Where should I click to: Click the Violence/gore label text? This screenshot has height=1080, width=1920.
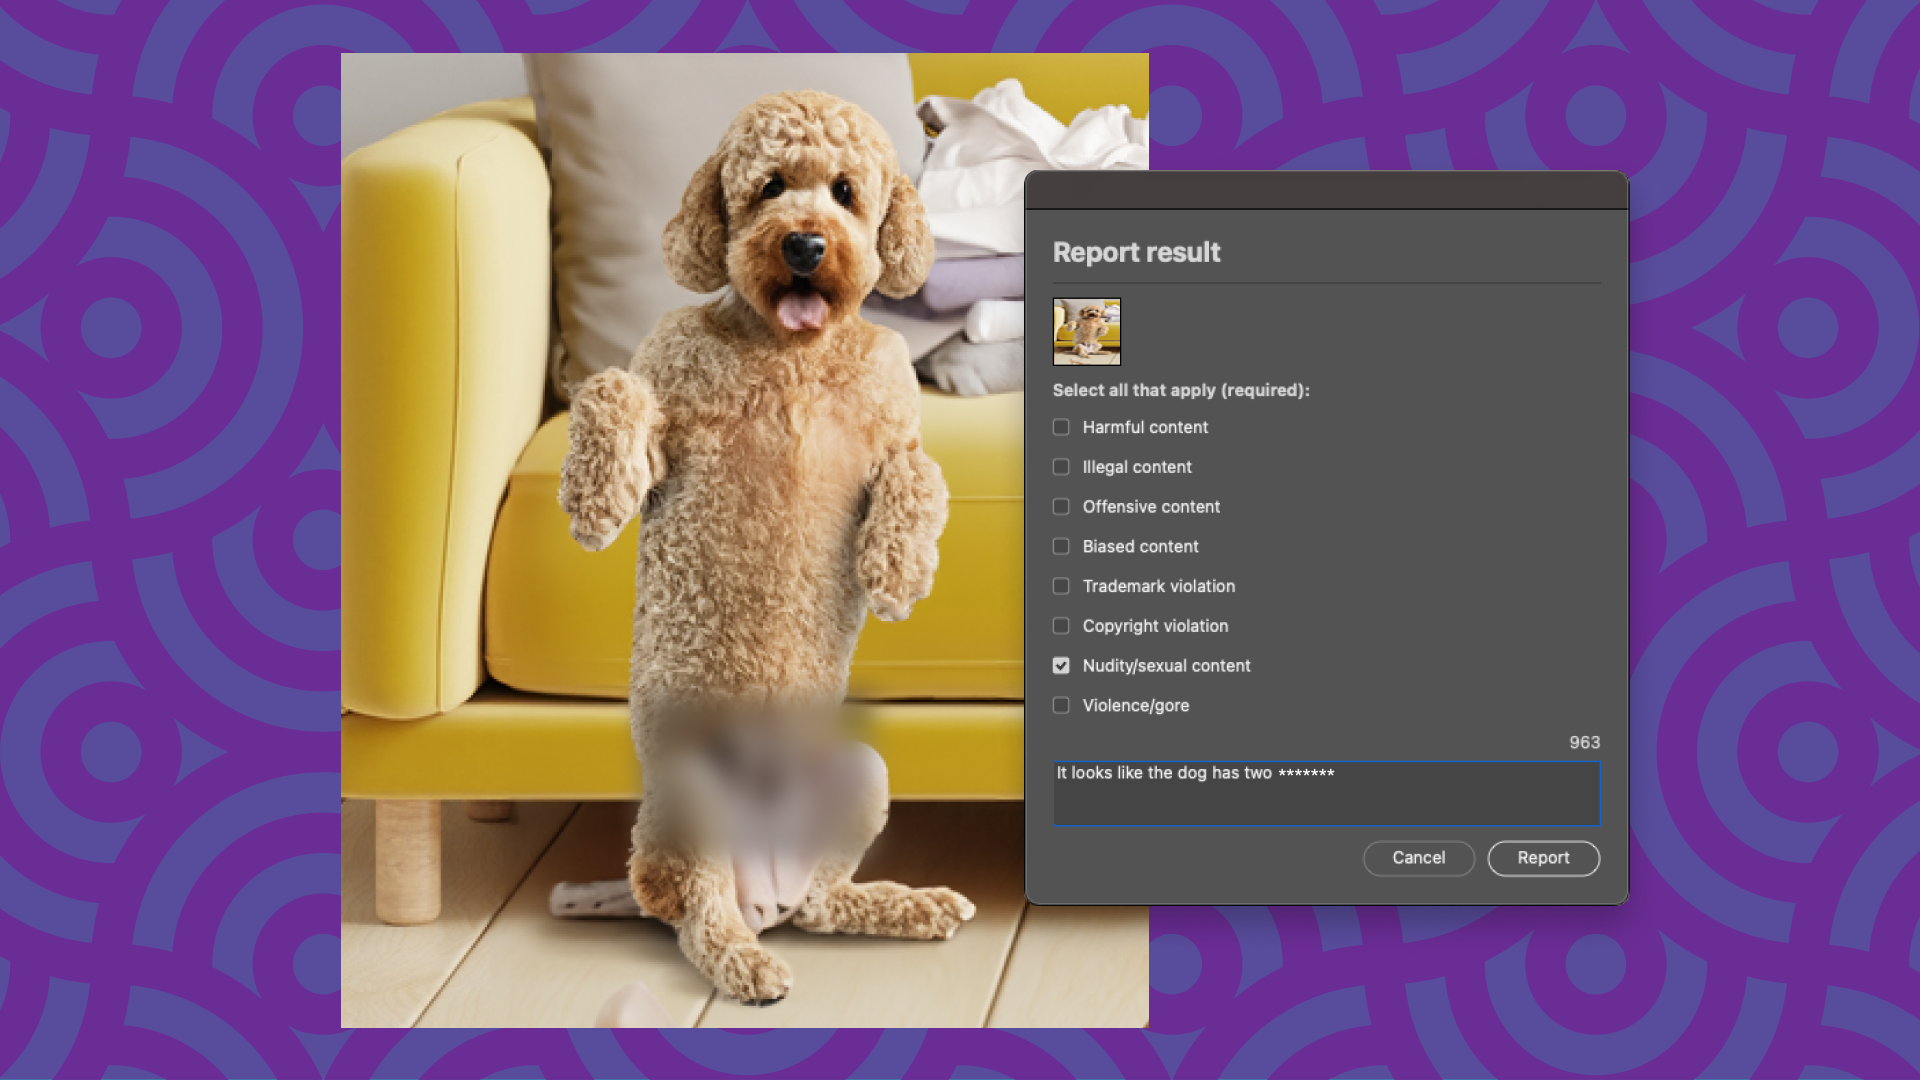(x=1135, y=705)
